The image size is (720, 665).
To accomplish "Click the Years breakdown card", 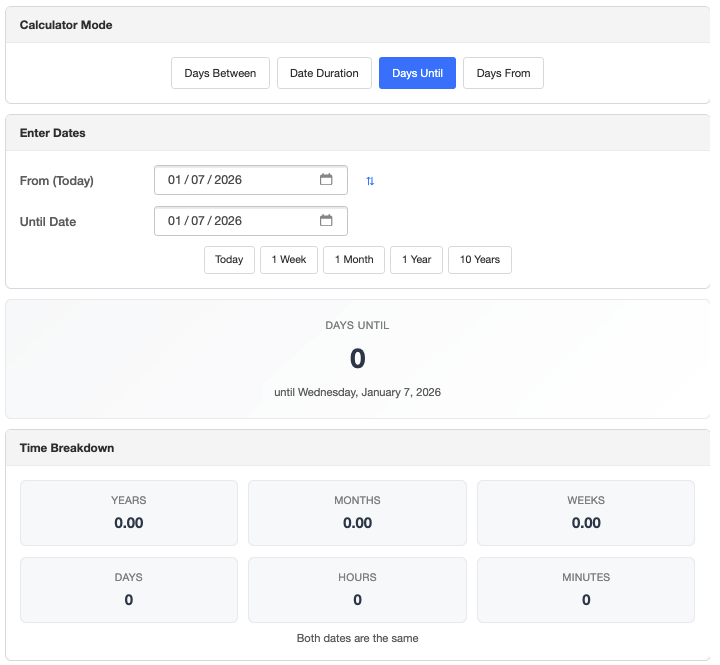I will coord(129,512).
